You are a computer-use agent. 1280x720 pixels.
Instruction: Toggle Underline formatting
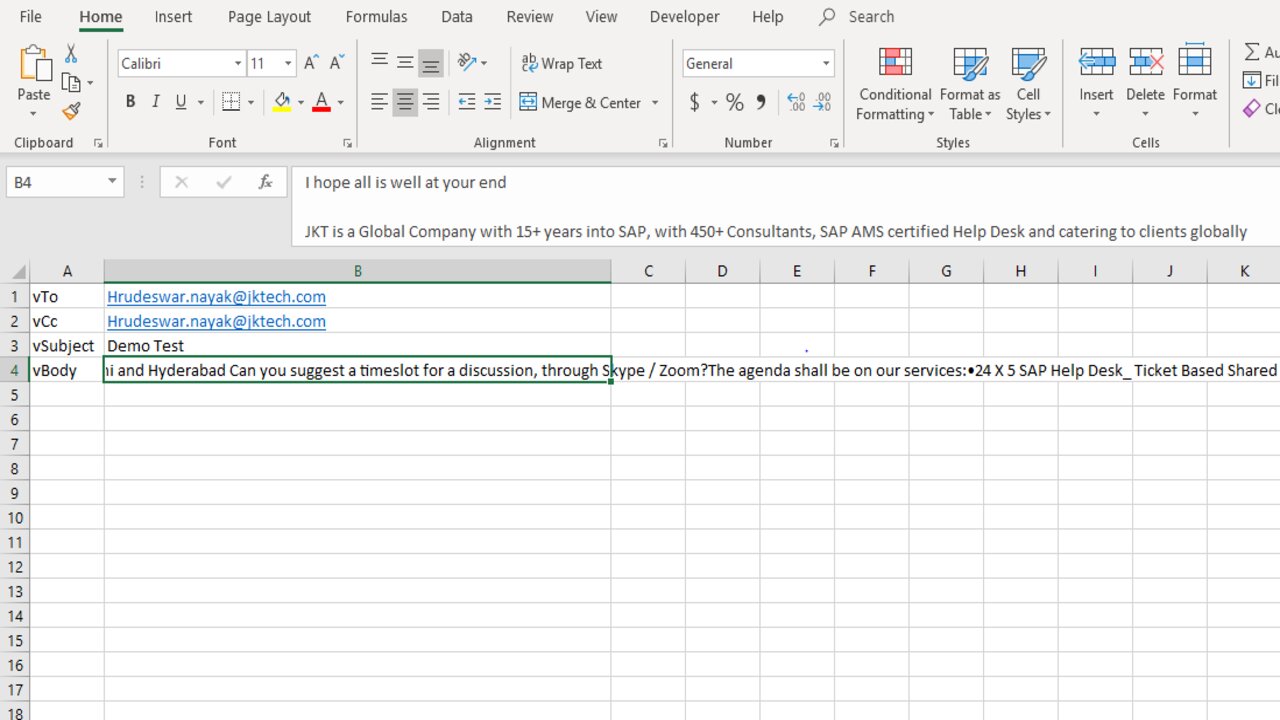(181, 102)
